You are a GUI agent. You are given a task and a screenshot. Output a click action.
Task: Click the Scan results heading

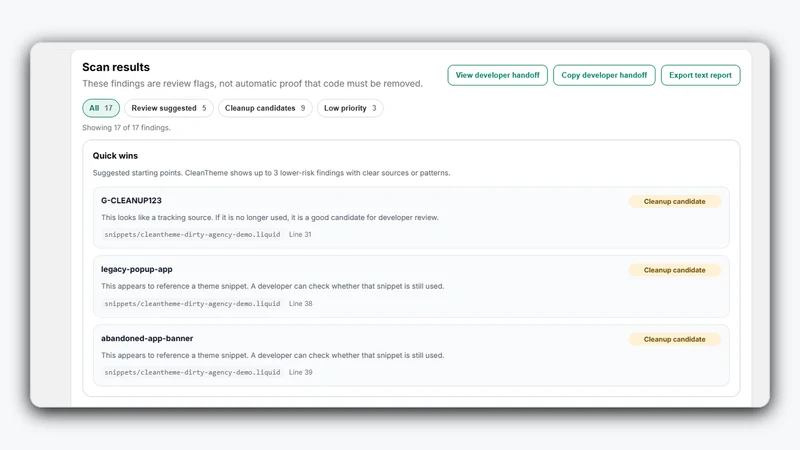pos(116,67)
